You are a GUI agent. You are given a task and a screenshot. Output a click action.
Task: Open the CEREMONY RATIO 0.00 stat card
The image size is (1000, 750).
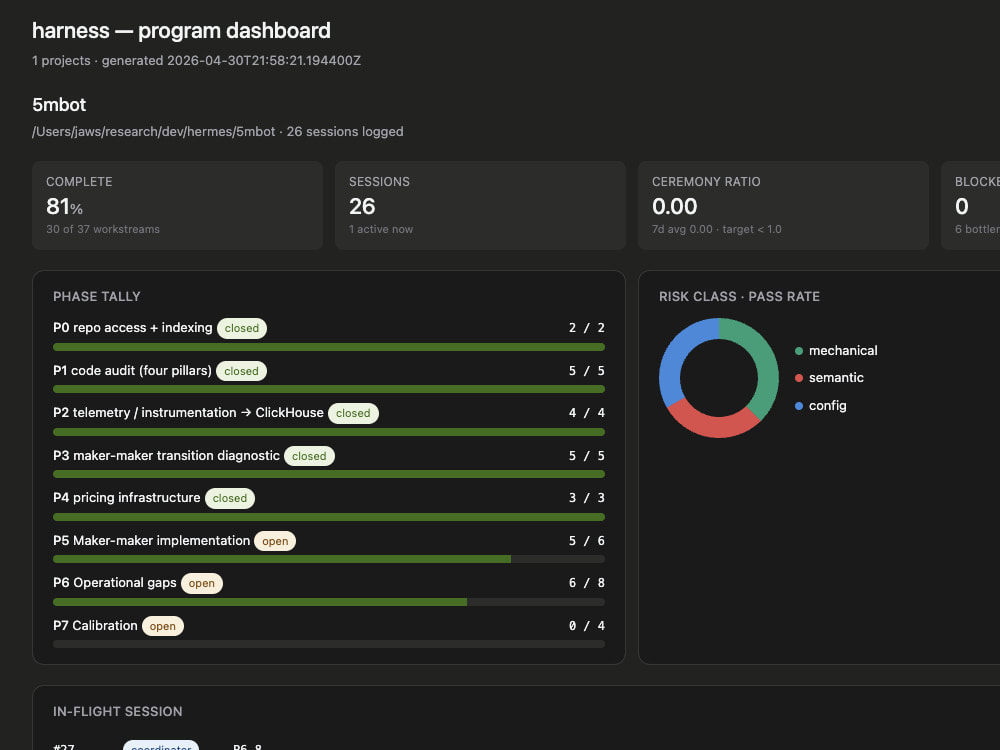point(783,205)
